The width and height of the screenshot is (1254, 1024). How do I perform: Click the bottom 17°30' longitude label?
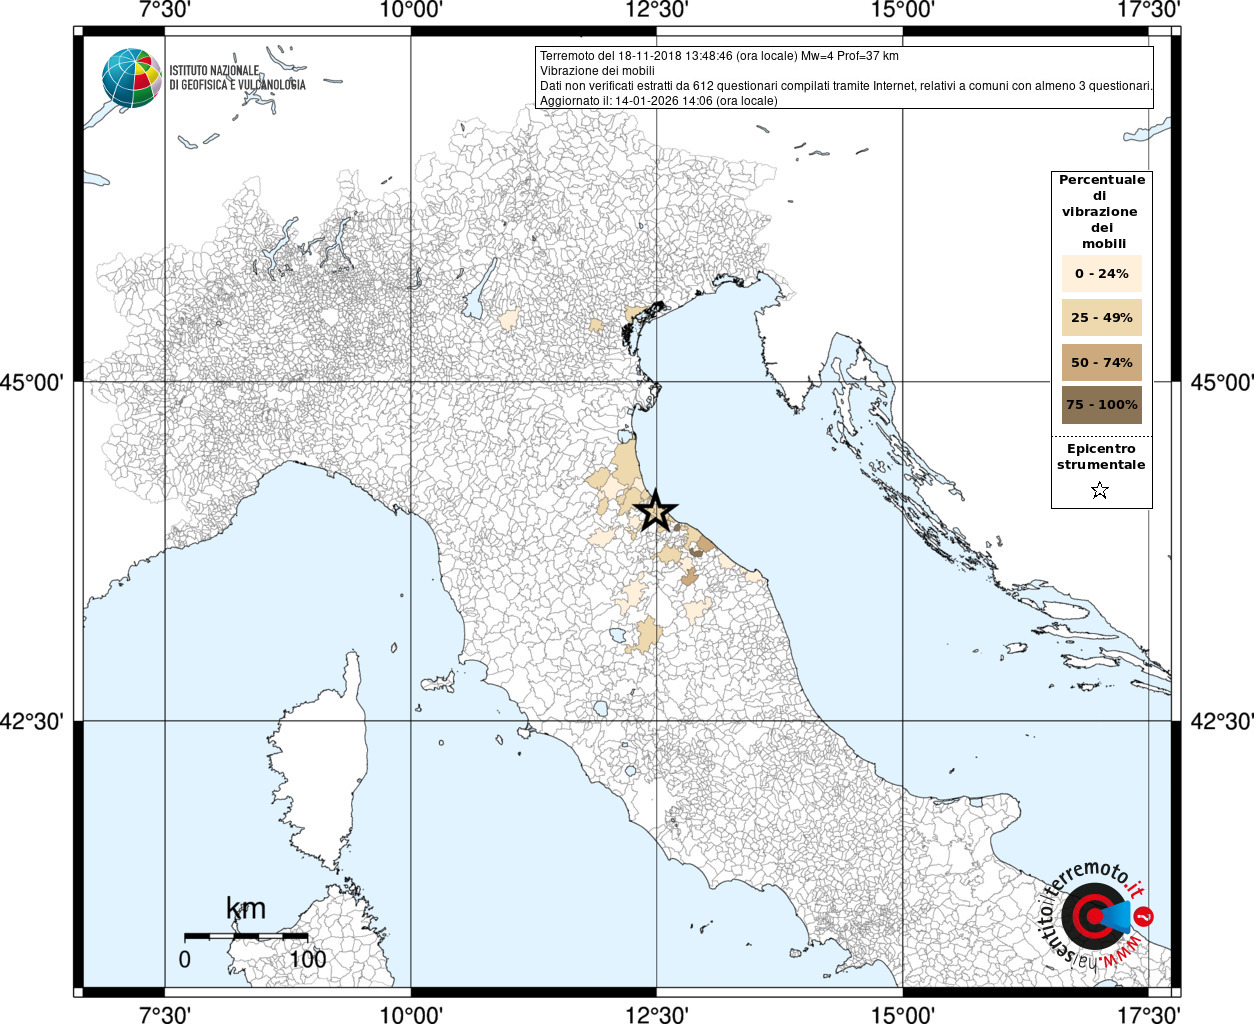click(x=1149, y=1014)
